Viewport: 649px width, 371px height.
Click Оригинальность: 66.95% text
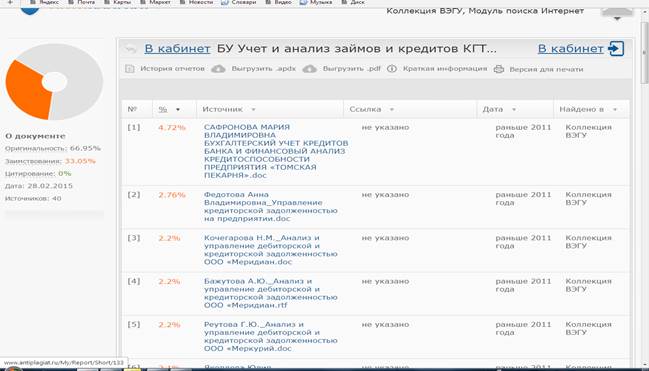click(x=53, y=148)
